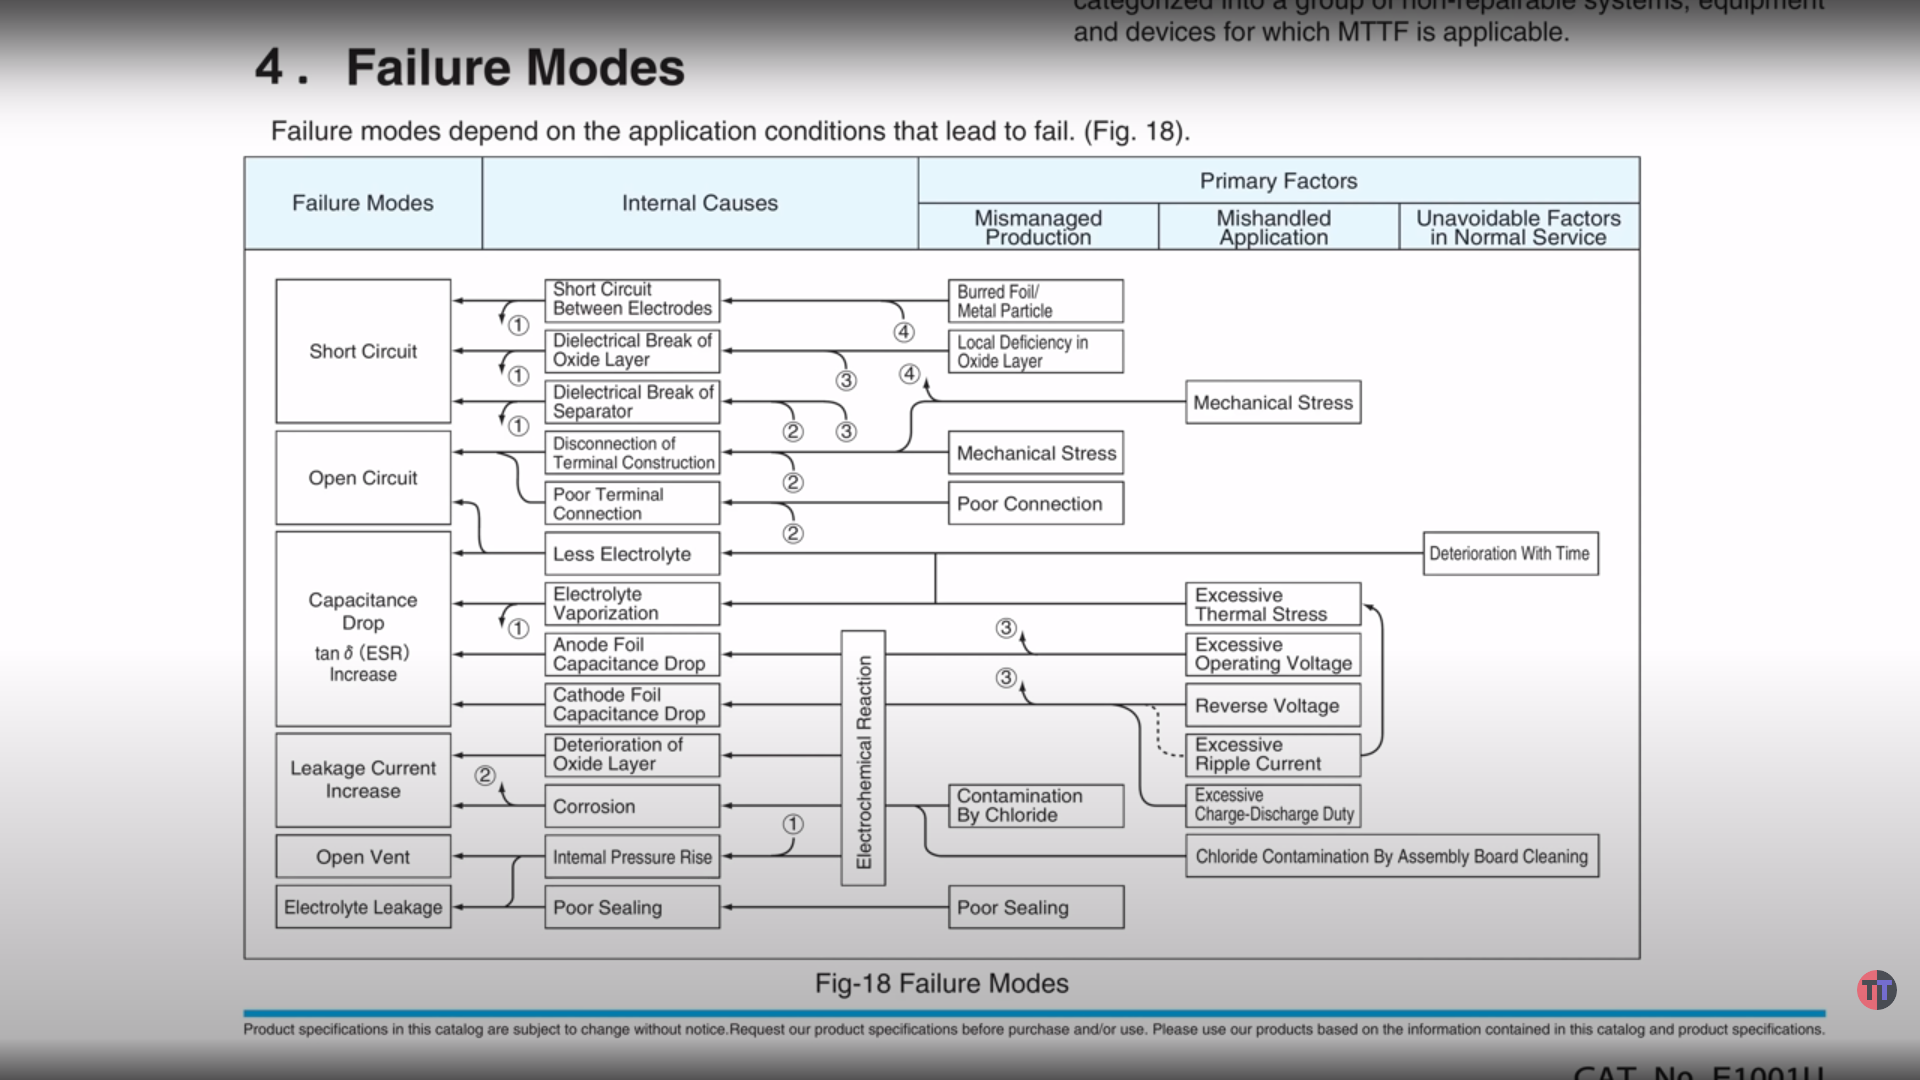Image resolution: width=1920 pixels, height=1080 pixels.
Task: Select the Open Circuit node box
Action: click(359, 477)
